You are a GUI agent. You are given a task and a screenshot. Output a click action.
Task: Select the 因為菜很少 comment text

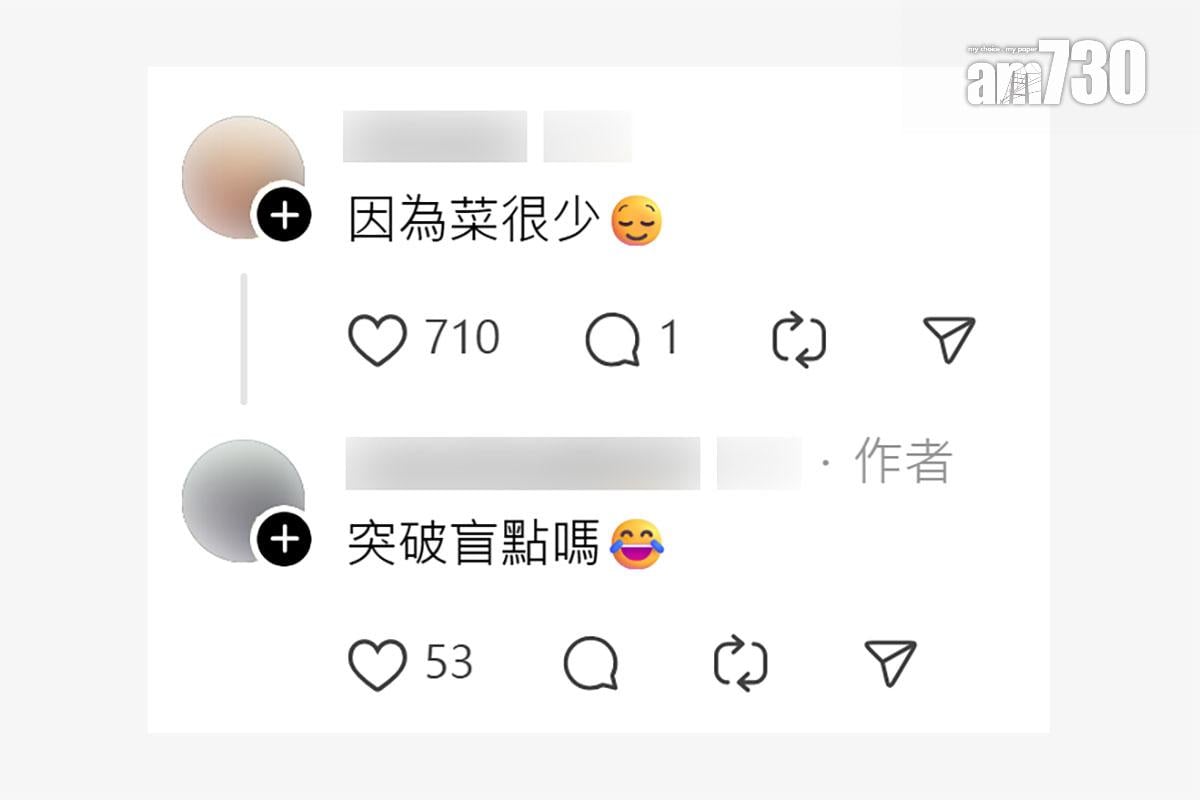[x=474, y=220]
